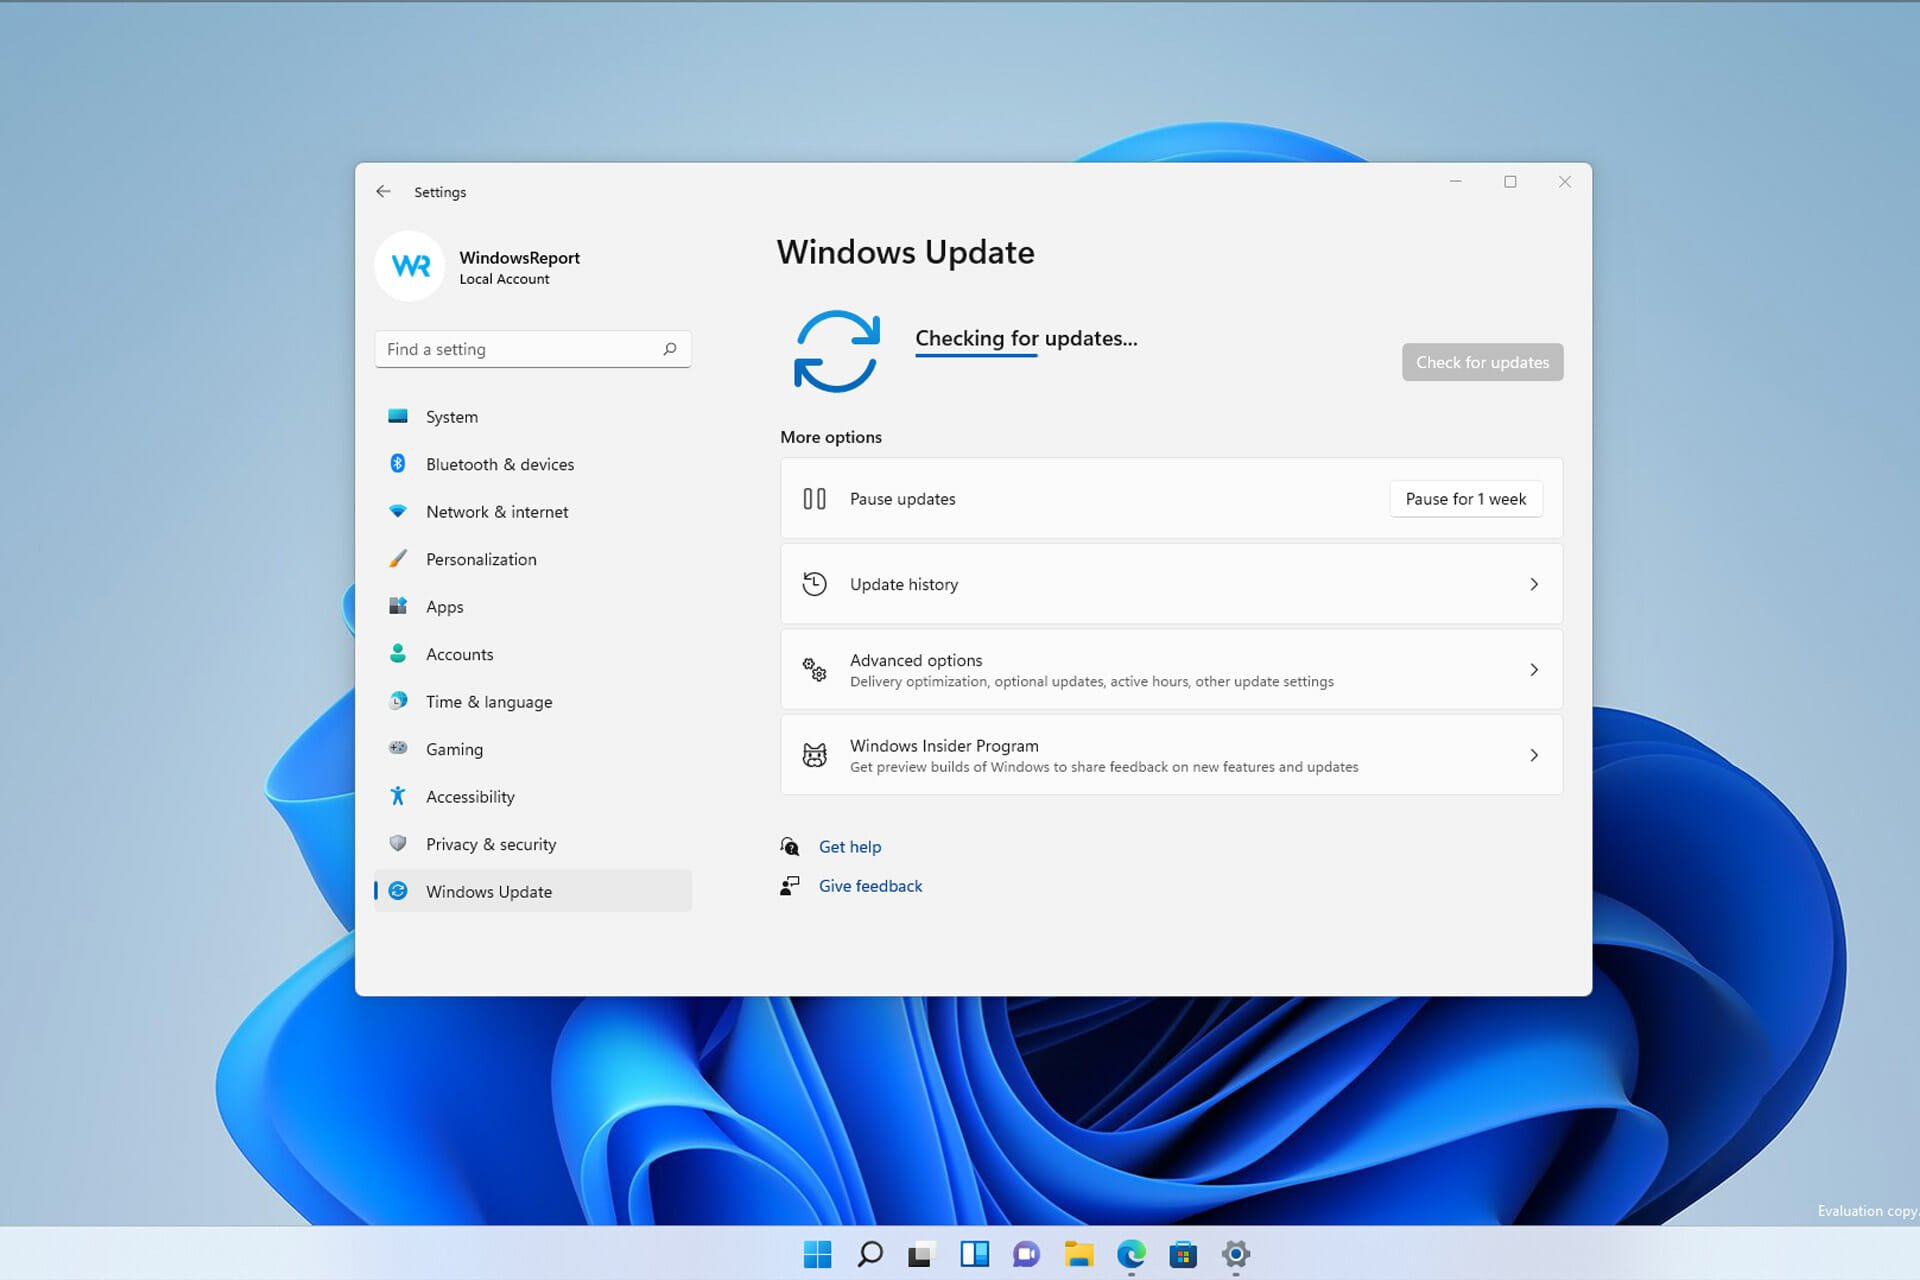Click the More options heading
The height and width of the screenshot is (1280, 1920).
click(831, 437)
